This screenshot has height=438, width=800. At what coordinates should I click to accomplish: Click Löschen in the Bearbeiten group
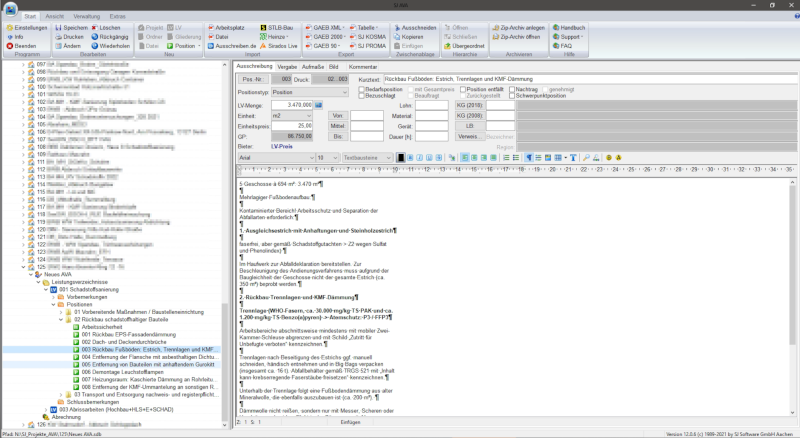click(x=106, y=28)
